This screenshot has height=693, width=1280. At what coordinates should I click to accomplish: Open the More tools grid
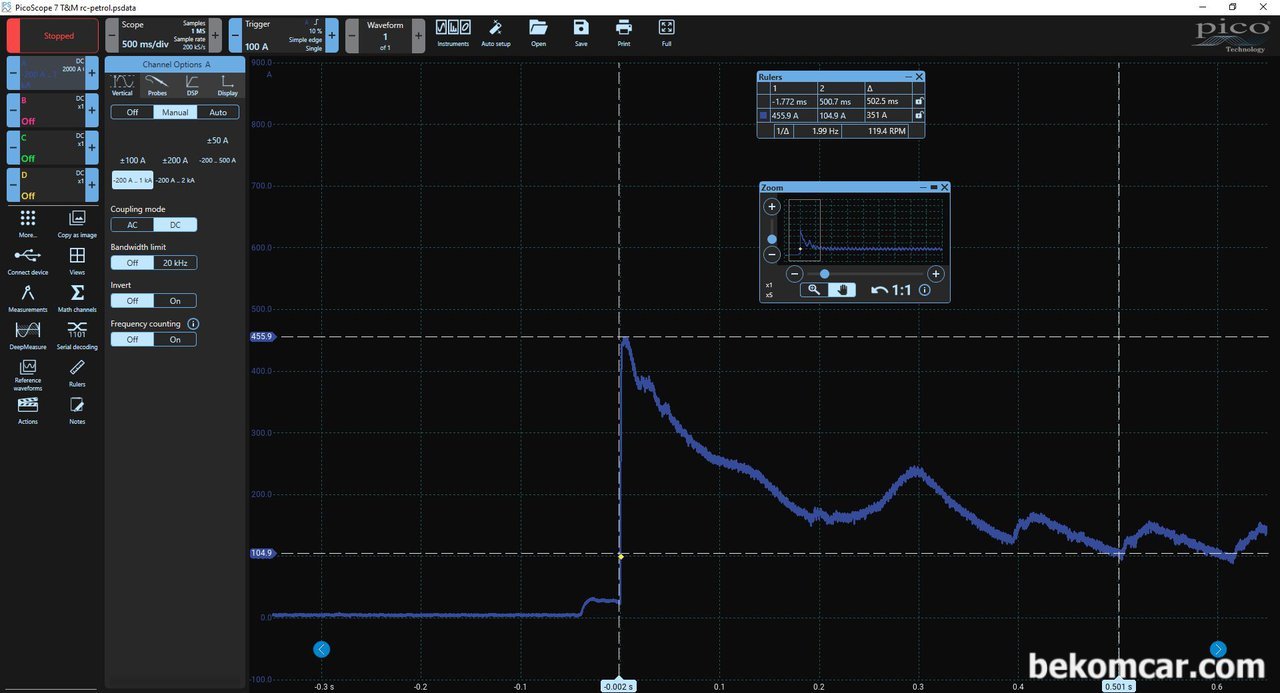click(x=28, y=223)
